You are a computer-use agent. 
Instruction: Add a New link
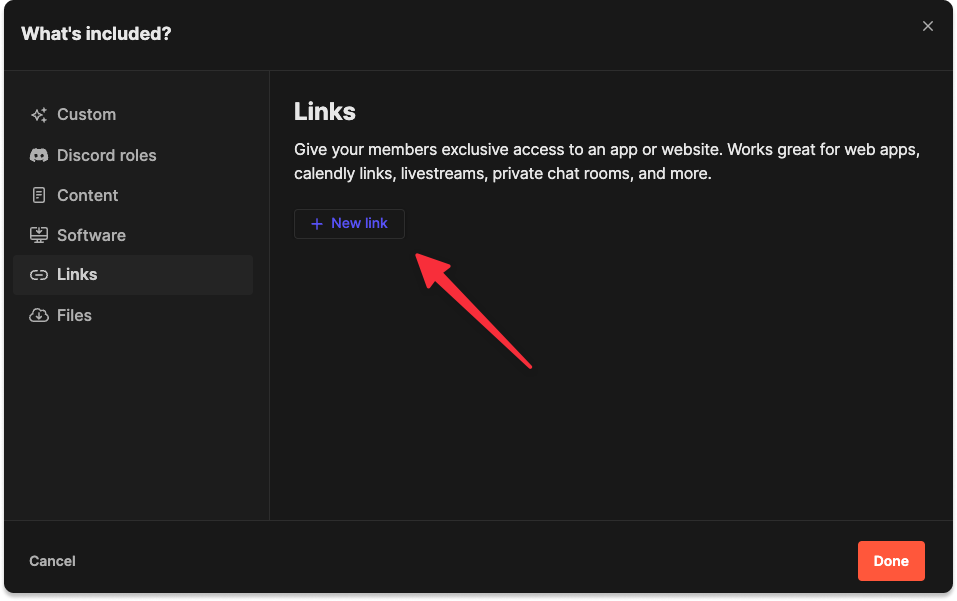(349, 224)
